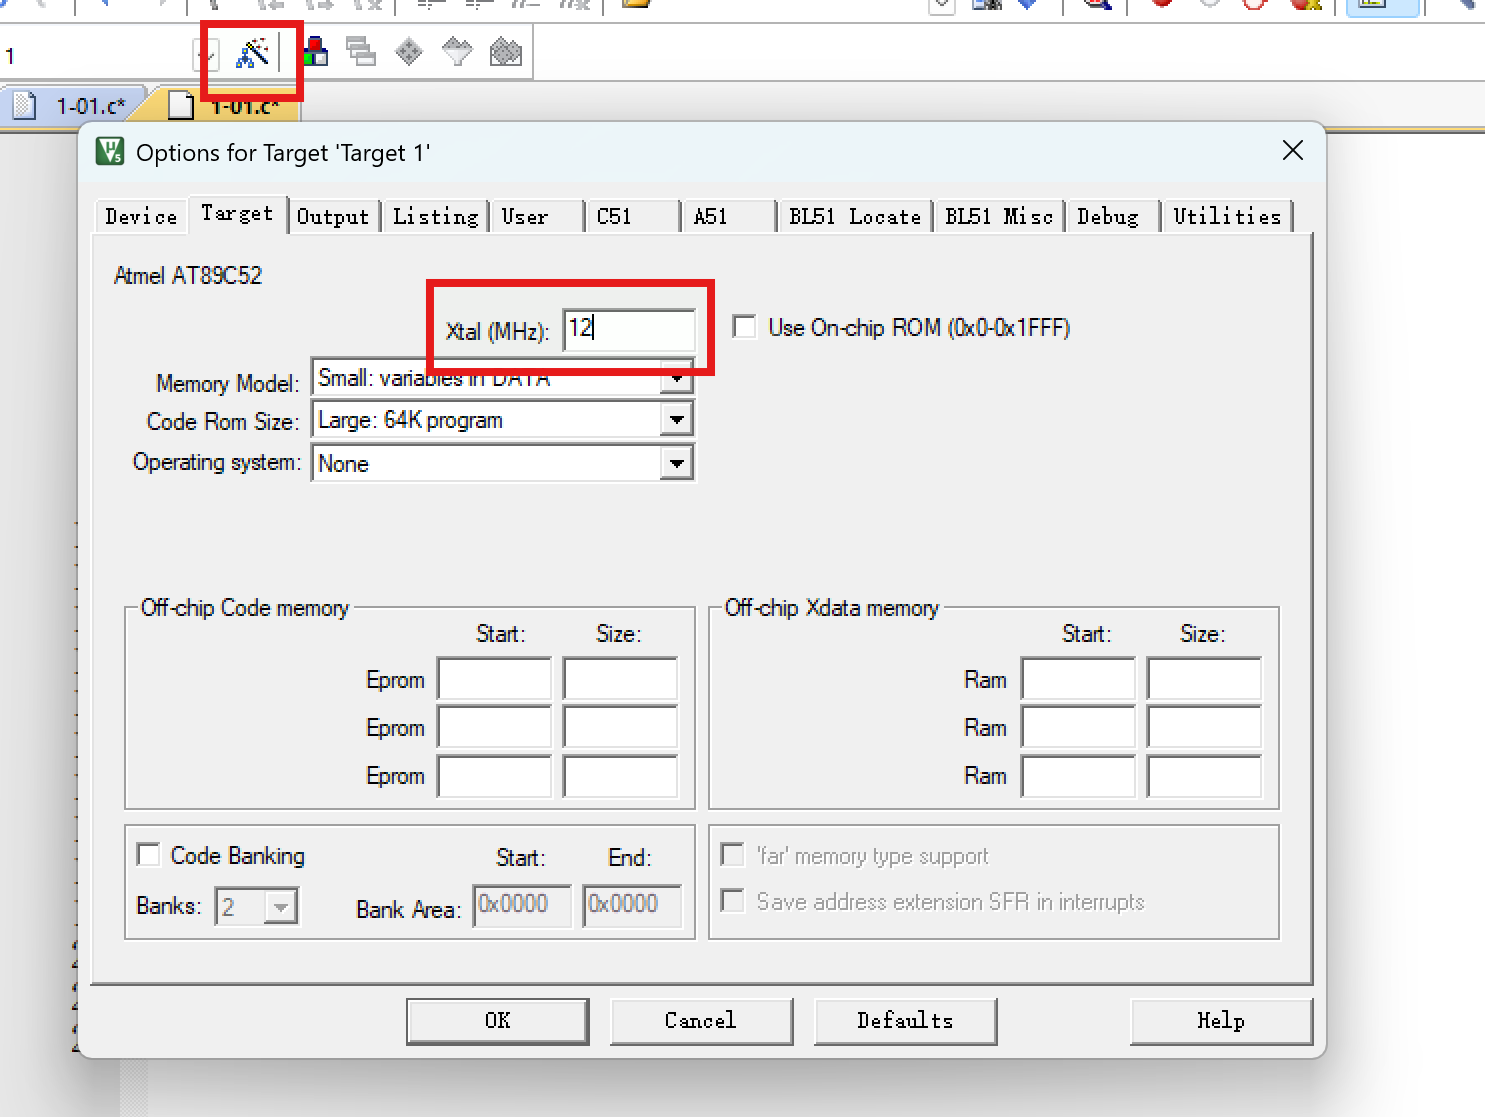The height and width of the screenshot is (1117, 1485).
Task: Open the Utilities tab
Action: tap(1227, 216)
